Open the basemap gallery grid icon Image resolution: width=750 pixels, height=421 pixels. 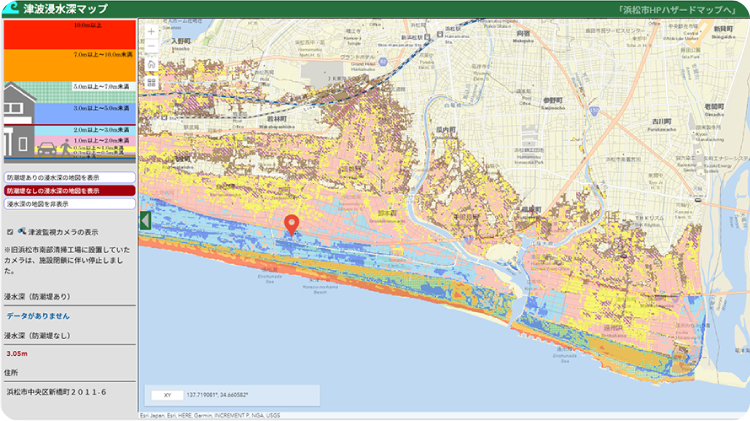point(151,82)
